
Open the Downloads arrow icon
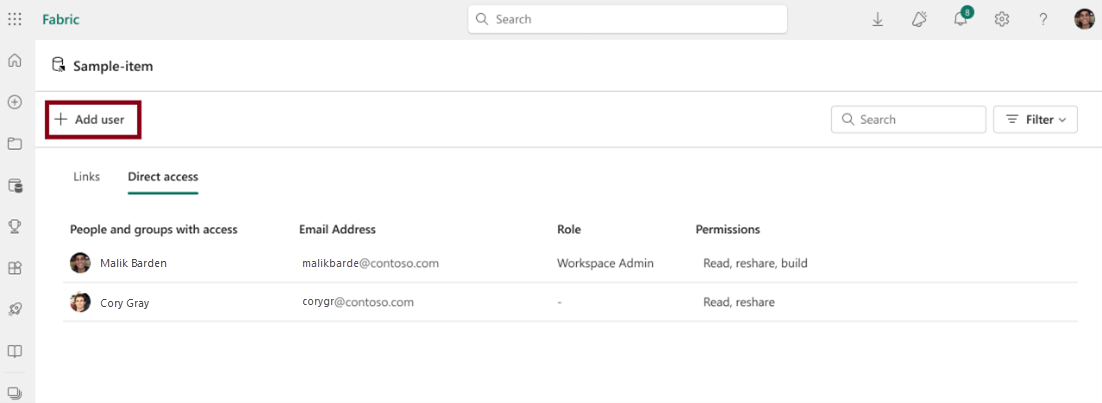(877, 20)
